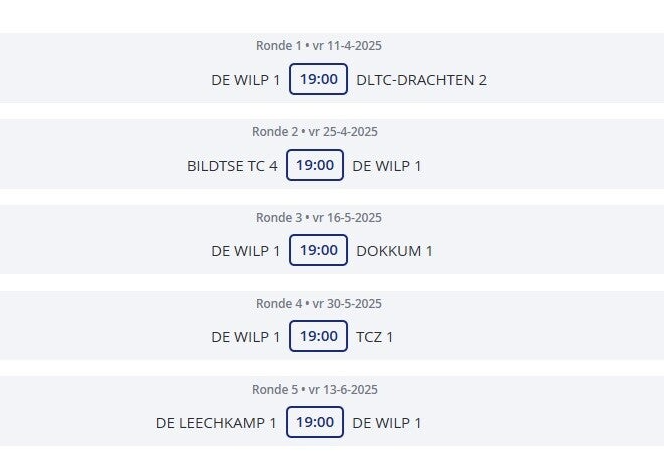
Task: Click DE WILP 1 opposite DE LEECHKAMP 1
Action: coord(387,423)
